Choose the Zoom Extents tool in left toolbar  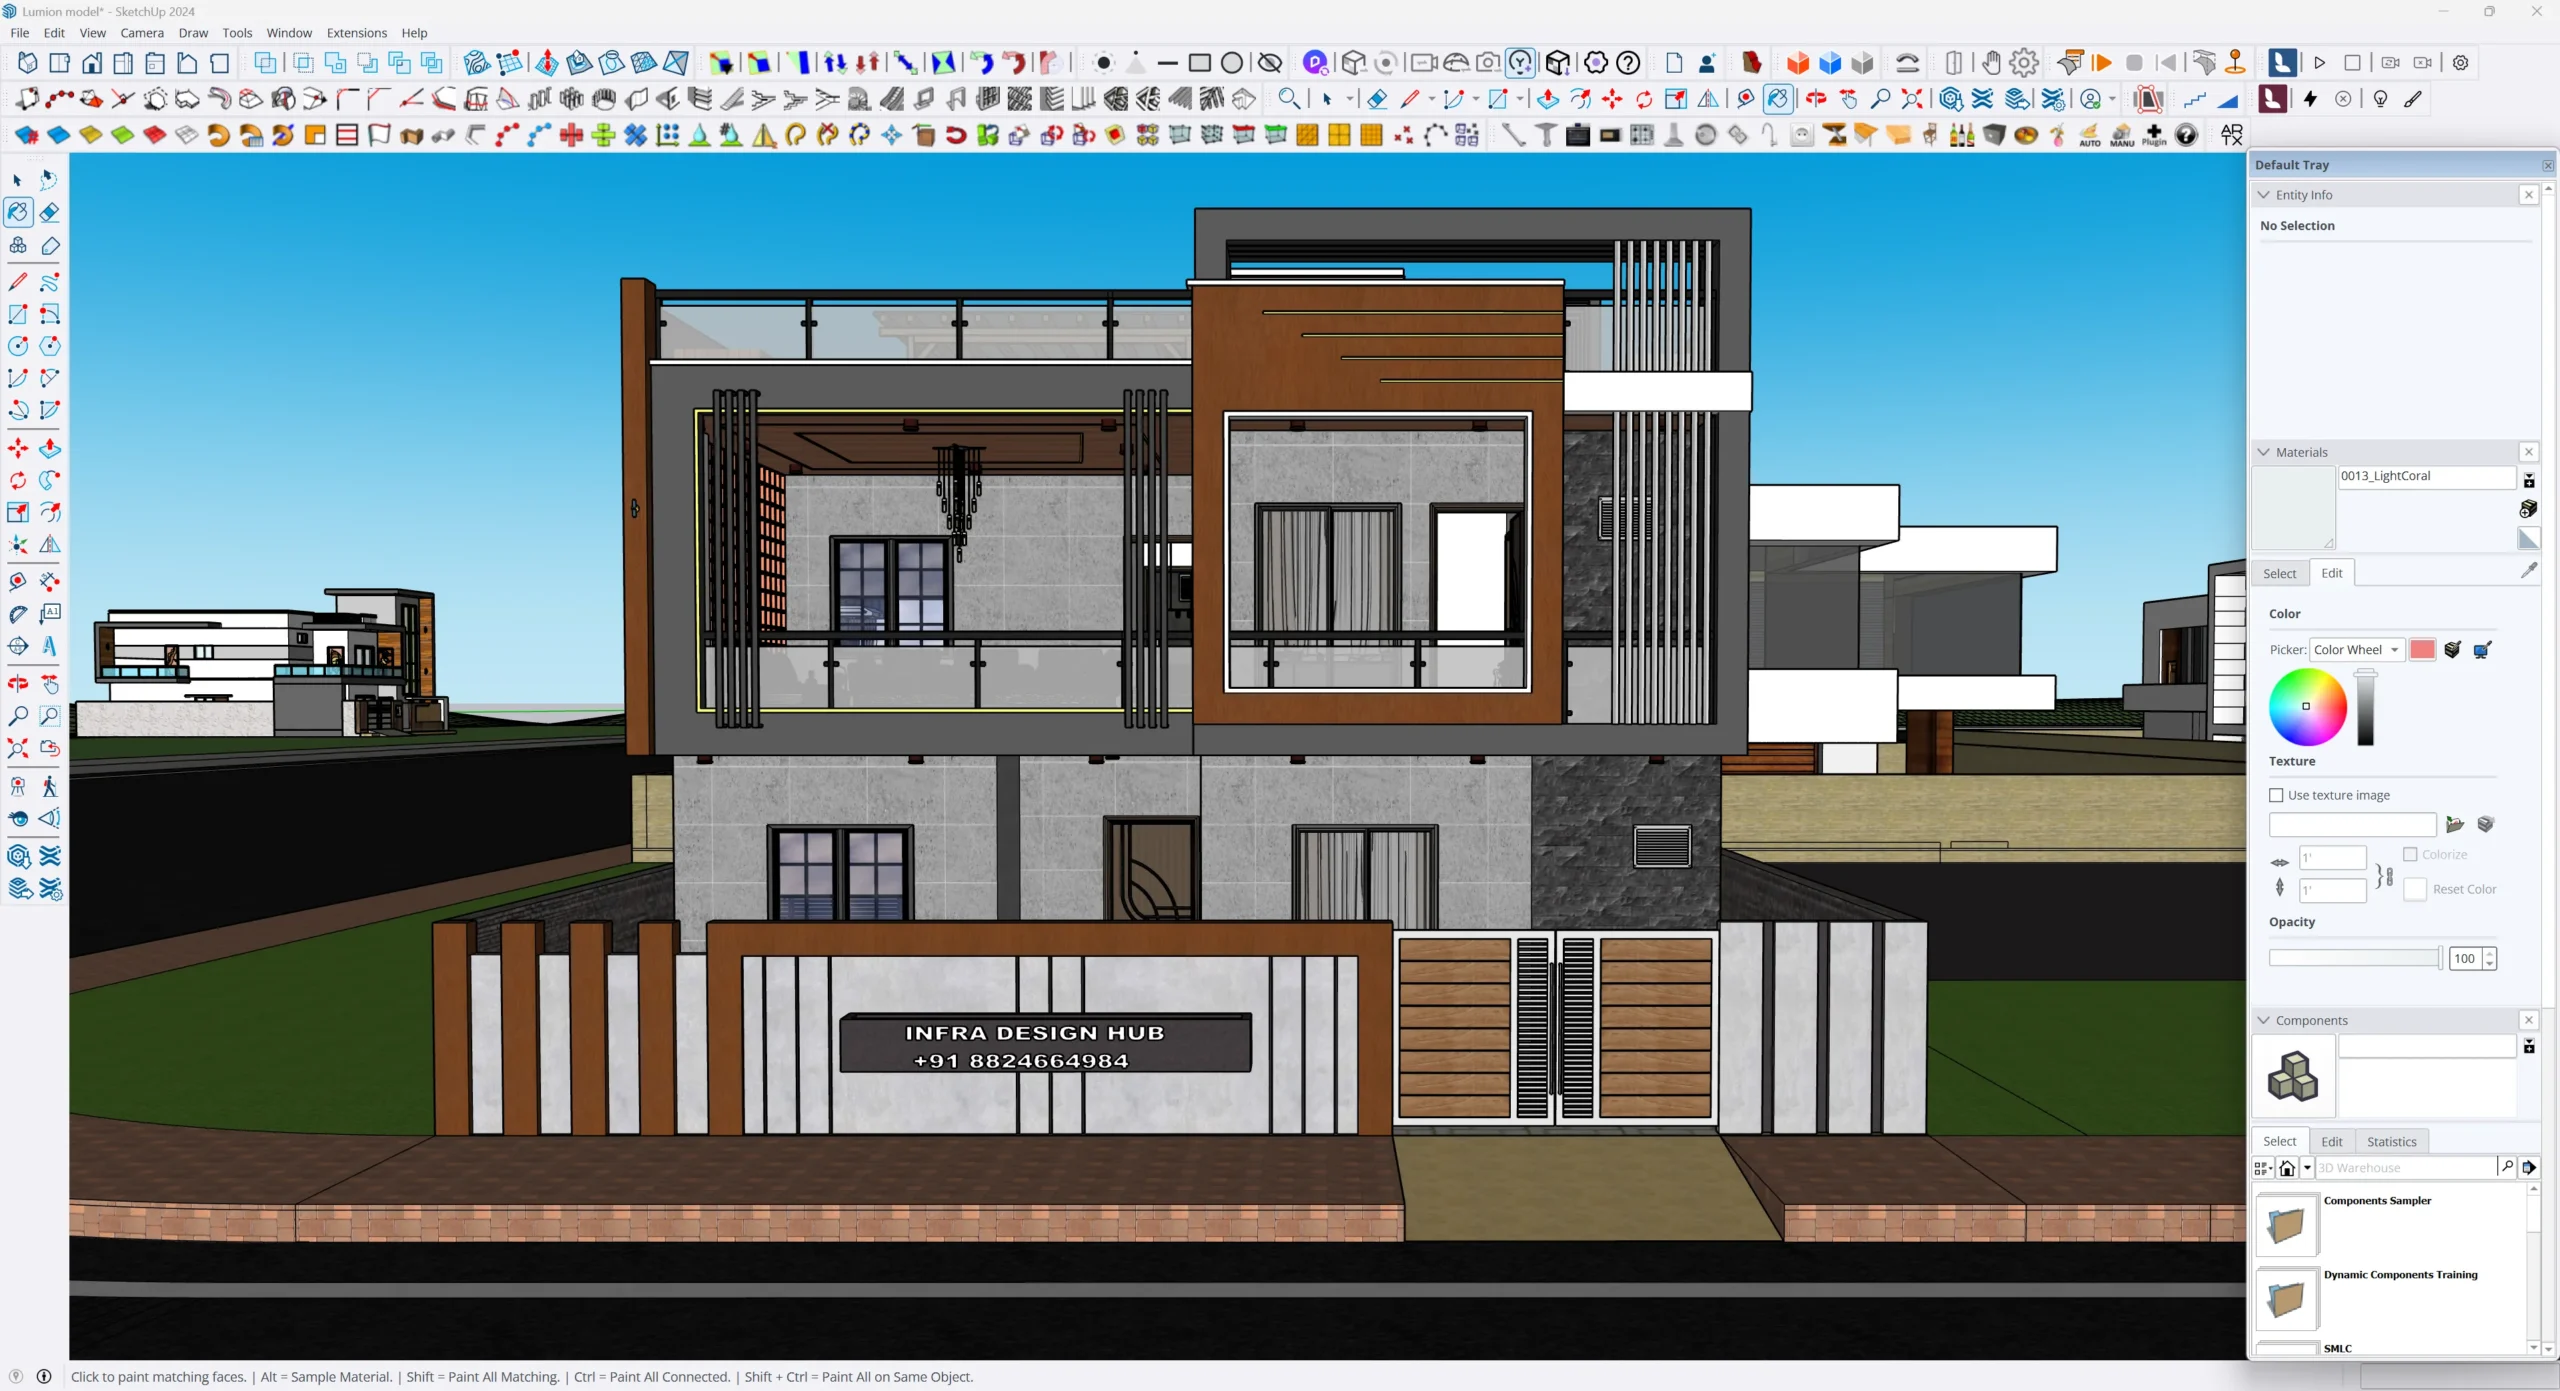pyautogui.click(x=17, y=748)
